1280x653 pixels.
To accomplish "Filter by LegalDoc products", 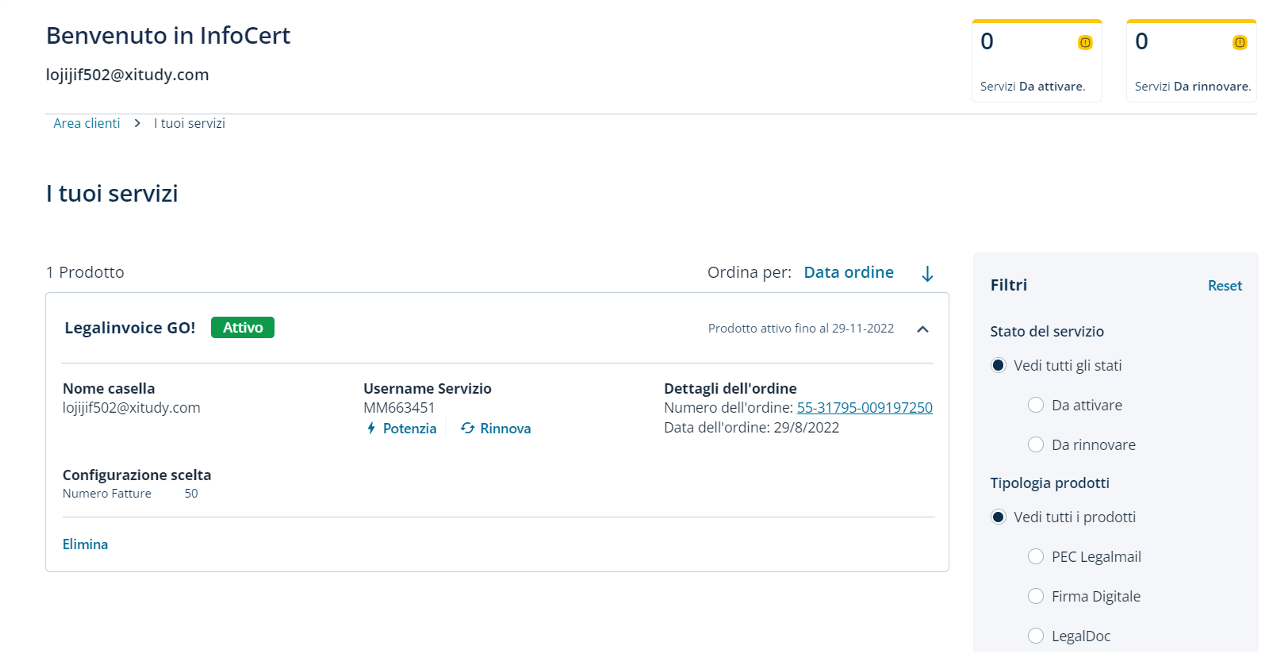I will coord(1036,636).
